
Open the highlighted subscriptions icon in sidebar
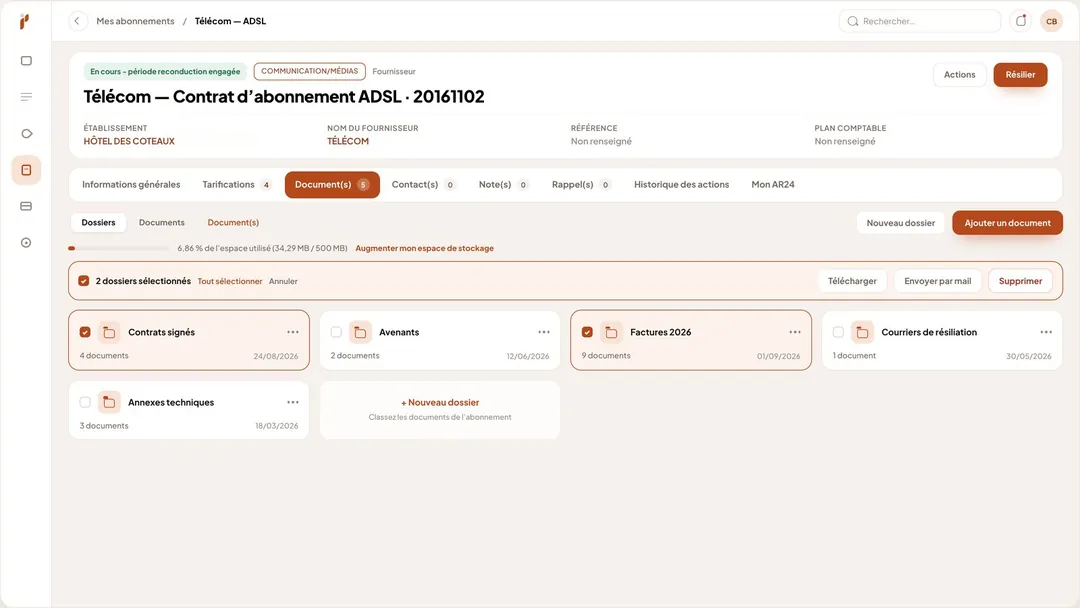tap(26, 170)
